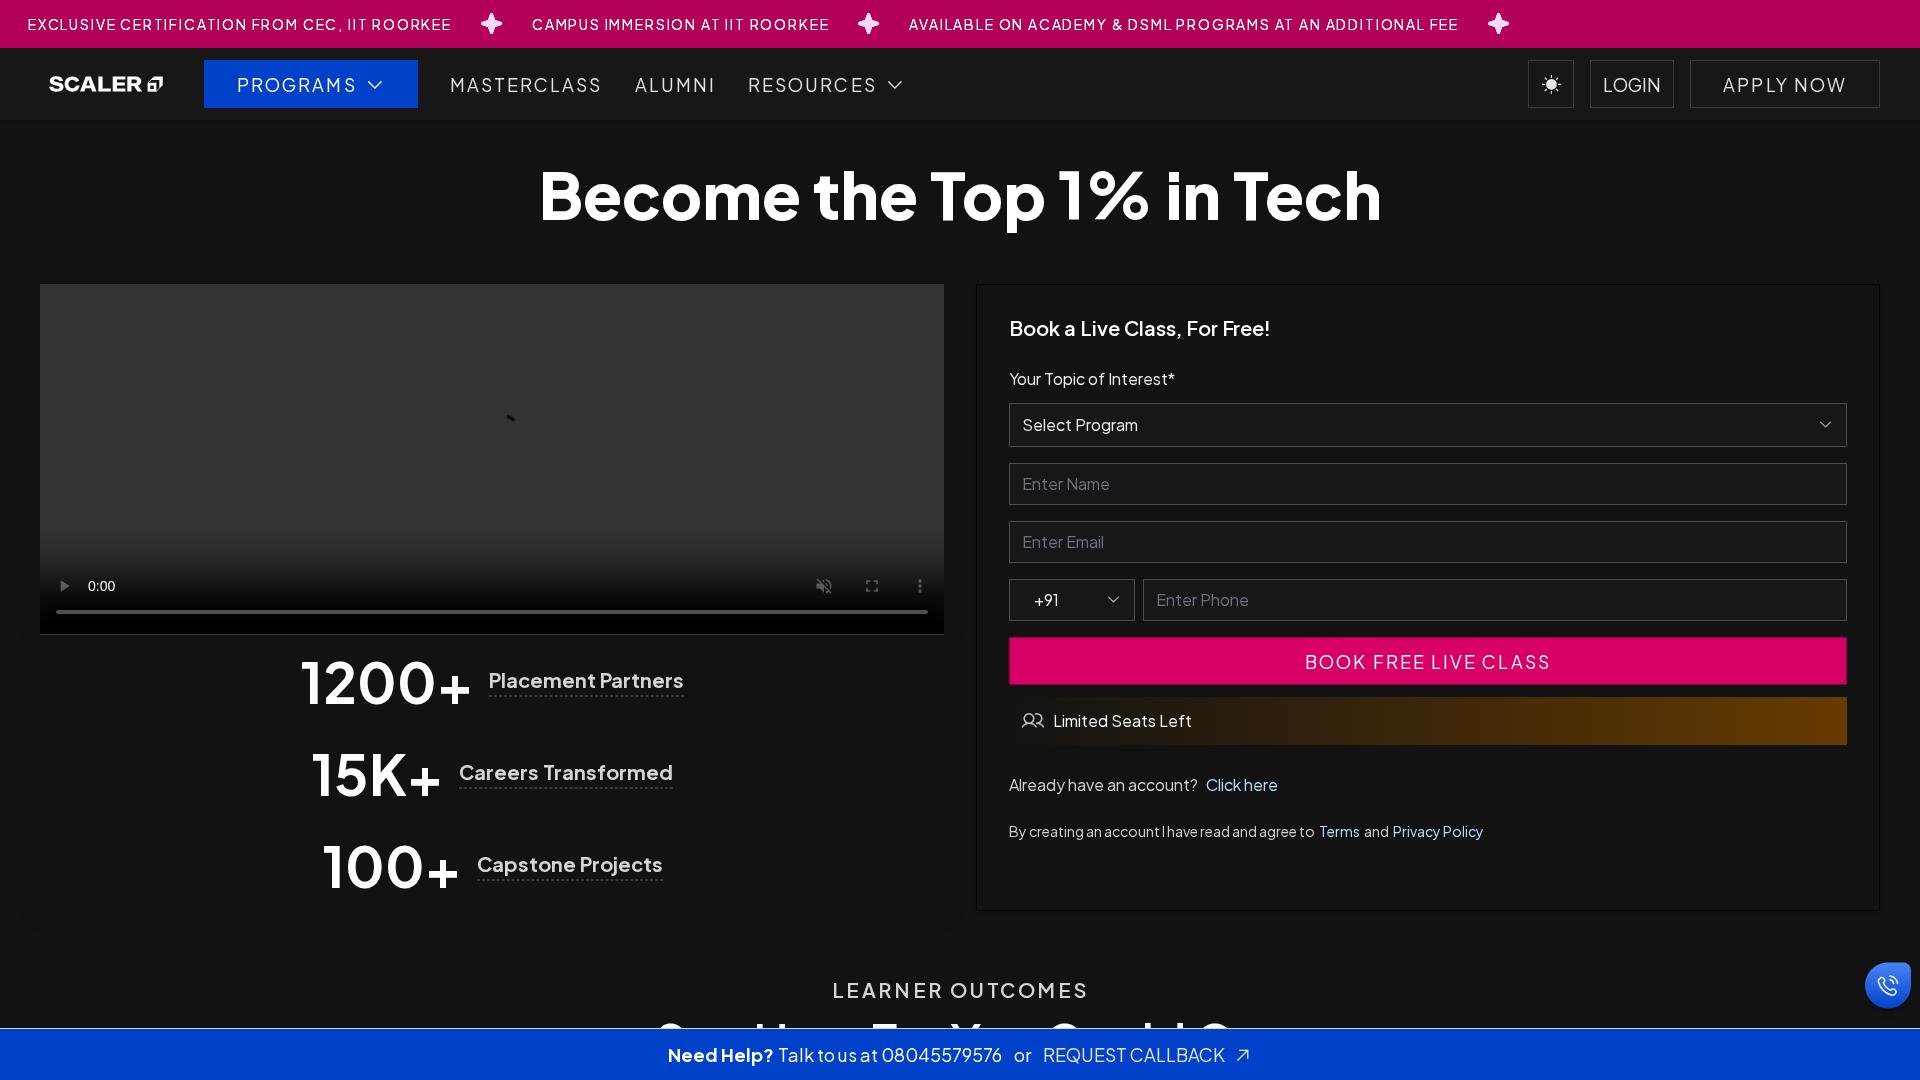
Task: Click the Limited Seats Left banner
Action: pos(1428,721)
